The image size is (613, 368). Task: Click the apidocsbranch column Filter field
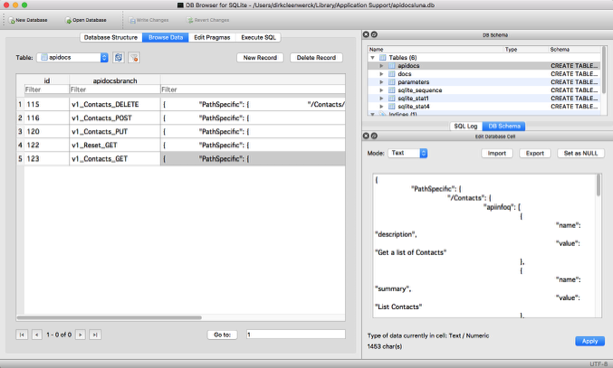point(115,90)
